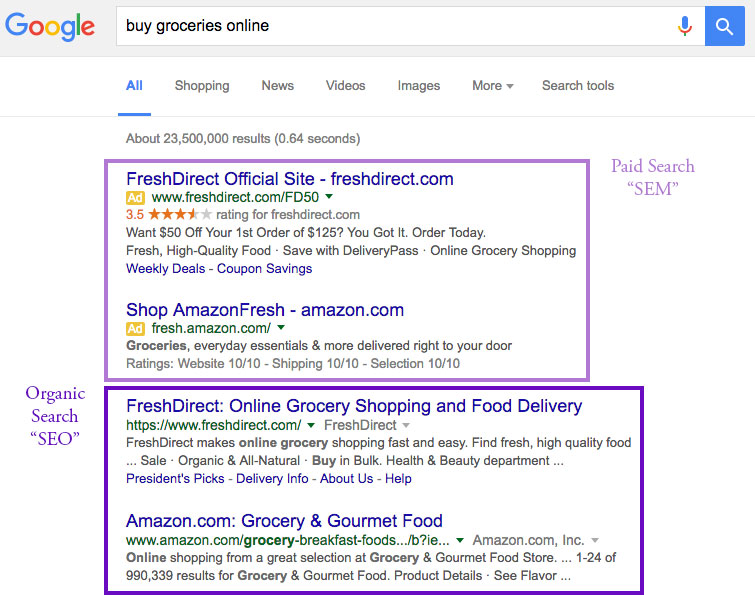Open the grey FreshDirect publisher dropdown
This screenshot has width=755, height=595.
pyautogui.click(x=406, y=425)
